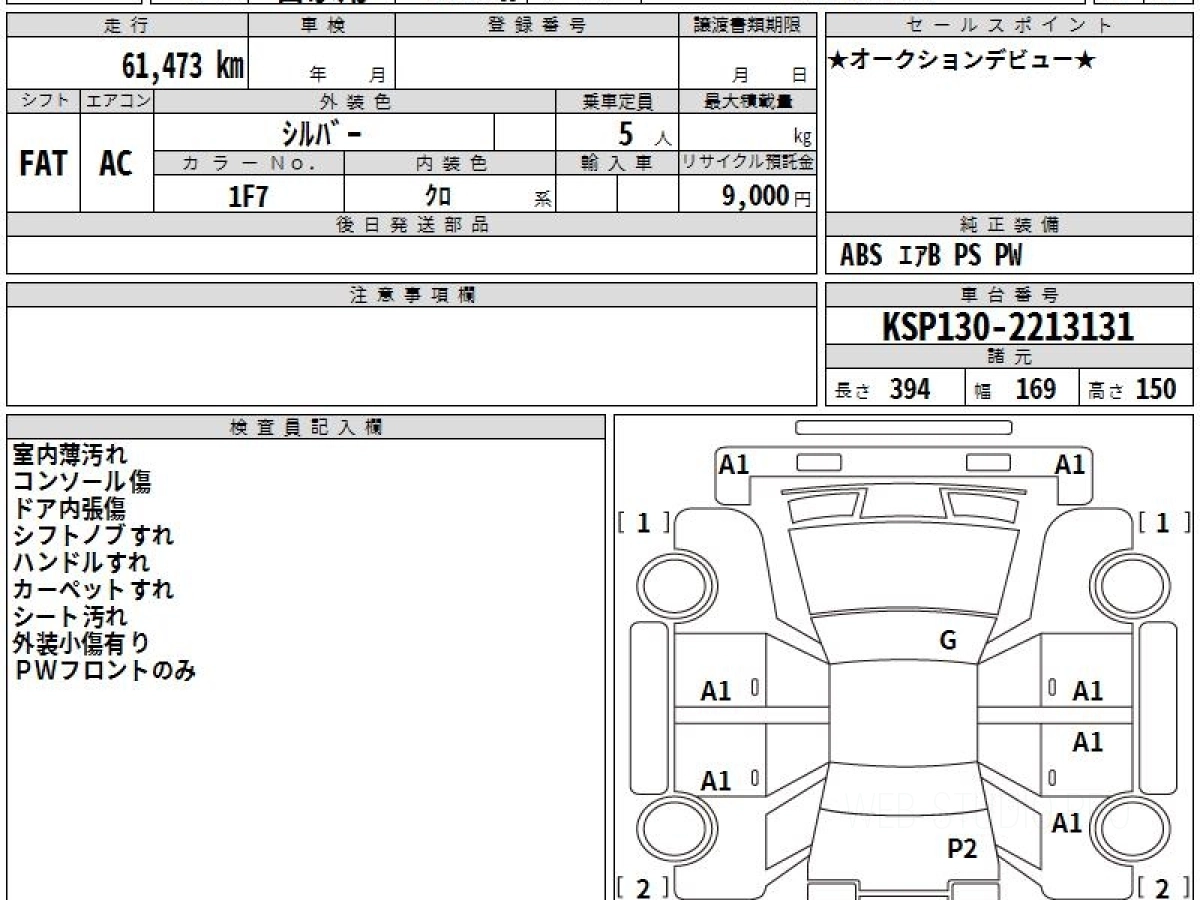The height and width of the screenshot is (900, 1200).
Task: Select the seating capacity value 5 人
Action: [x=644, y=133]
